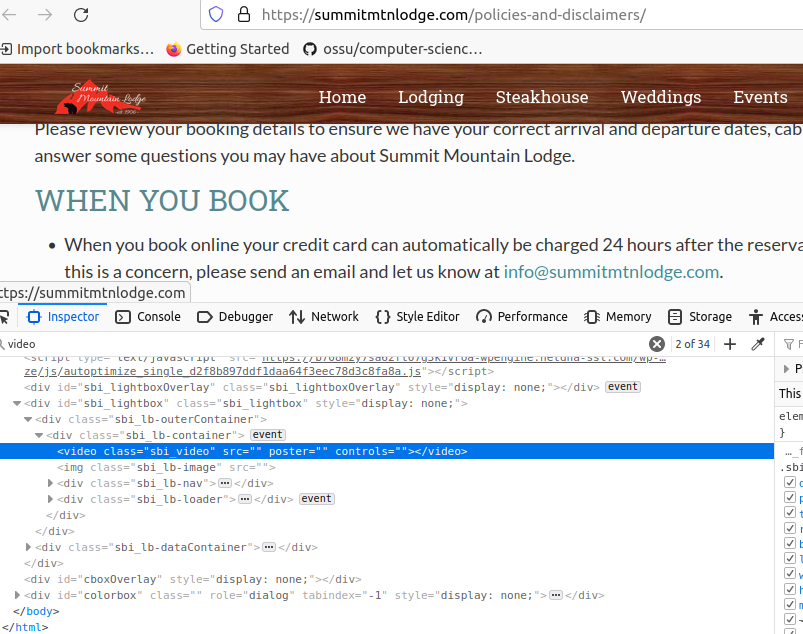Collapse the sbi_lightbox div node
This screenshot has height=634, width=803.
tap(17, 404)
